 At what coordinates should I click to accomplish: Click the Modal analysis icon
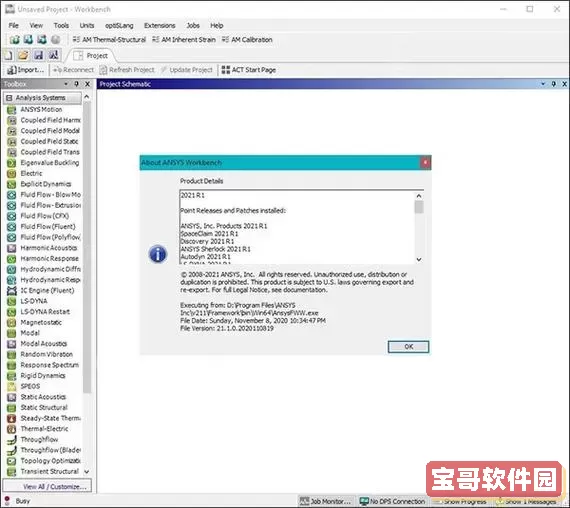[12, 333]
